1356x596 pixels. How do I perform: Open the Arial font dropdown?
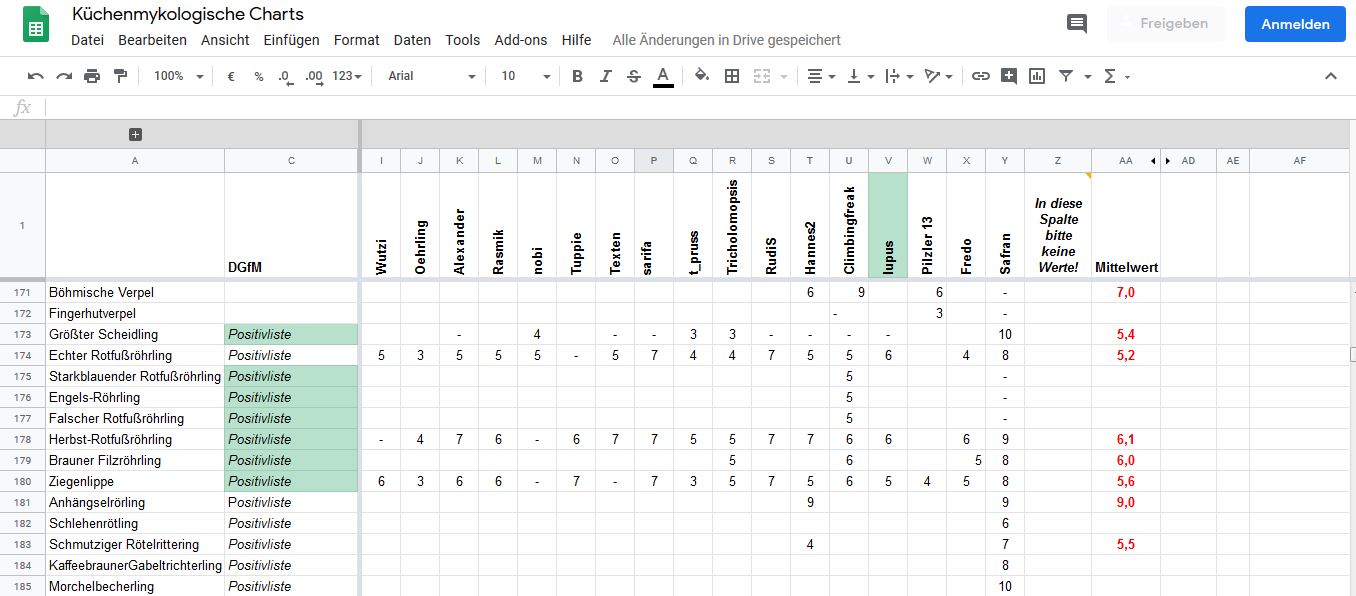[432, 76]
